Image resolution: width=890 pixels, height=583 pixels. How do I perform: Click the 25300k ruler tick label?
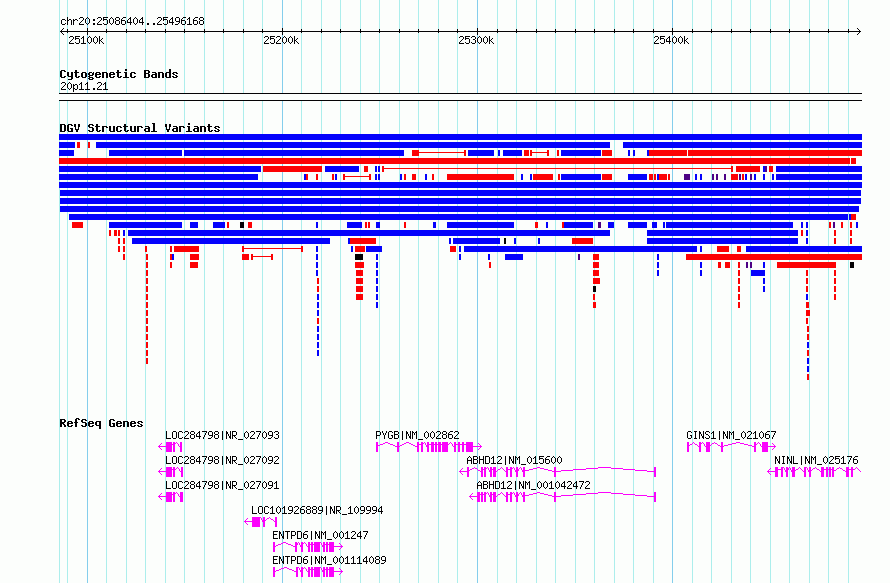coord(476,40)
